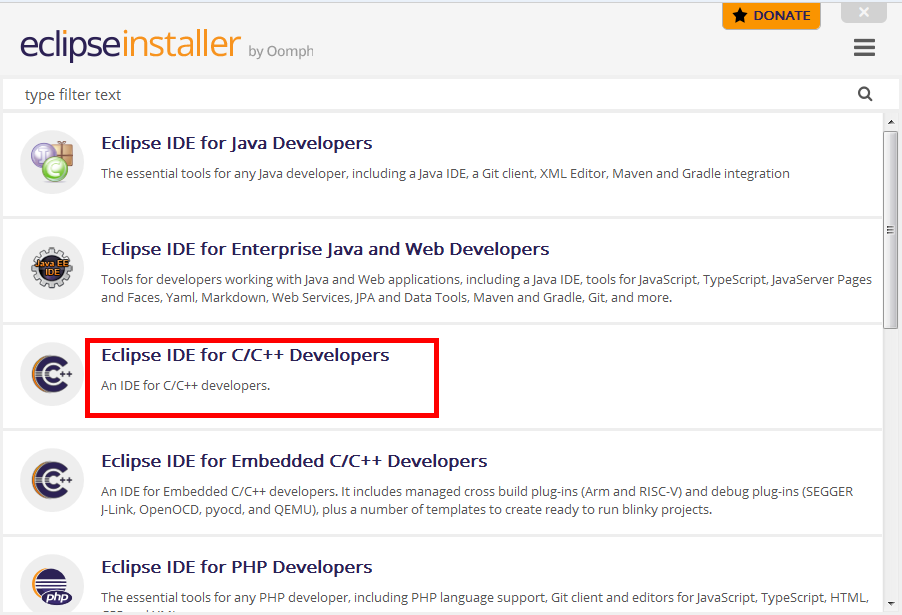Viewport: 902px width, 615px height.
Task: Select Eclipse IDE for Enterprise Java and Web Developers
Action: (325, 249)
